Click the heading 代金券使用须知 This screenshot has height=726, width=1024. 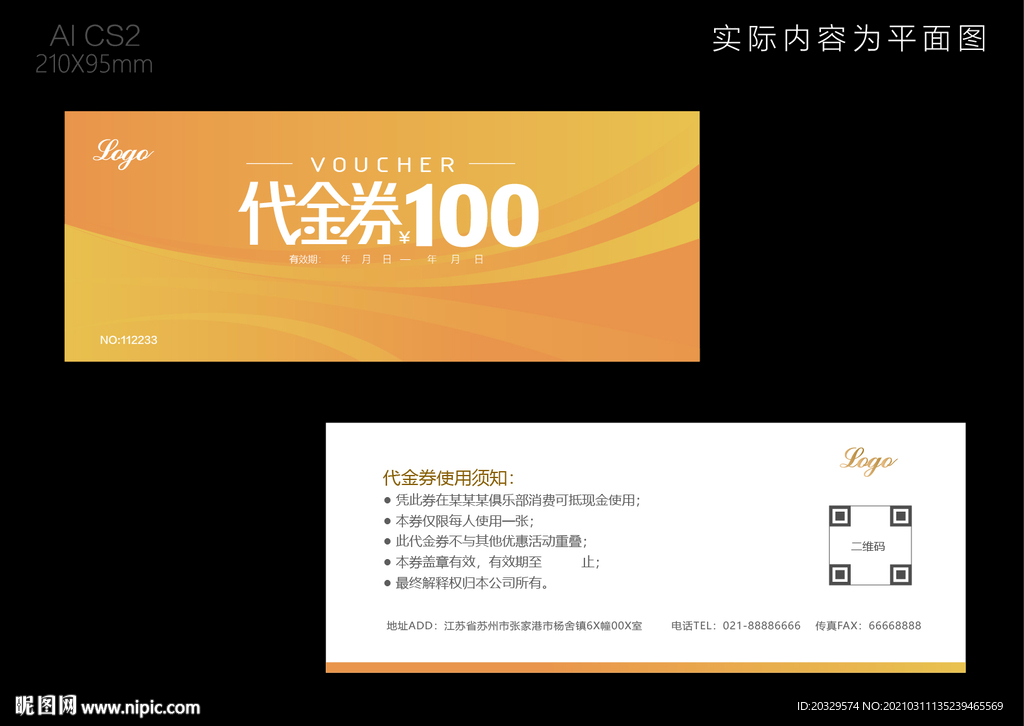[x=448, y=478]
